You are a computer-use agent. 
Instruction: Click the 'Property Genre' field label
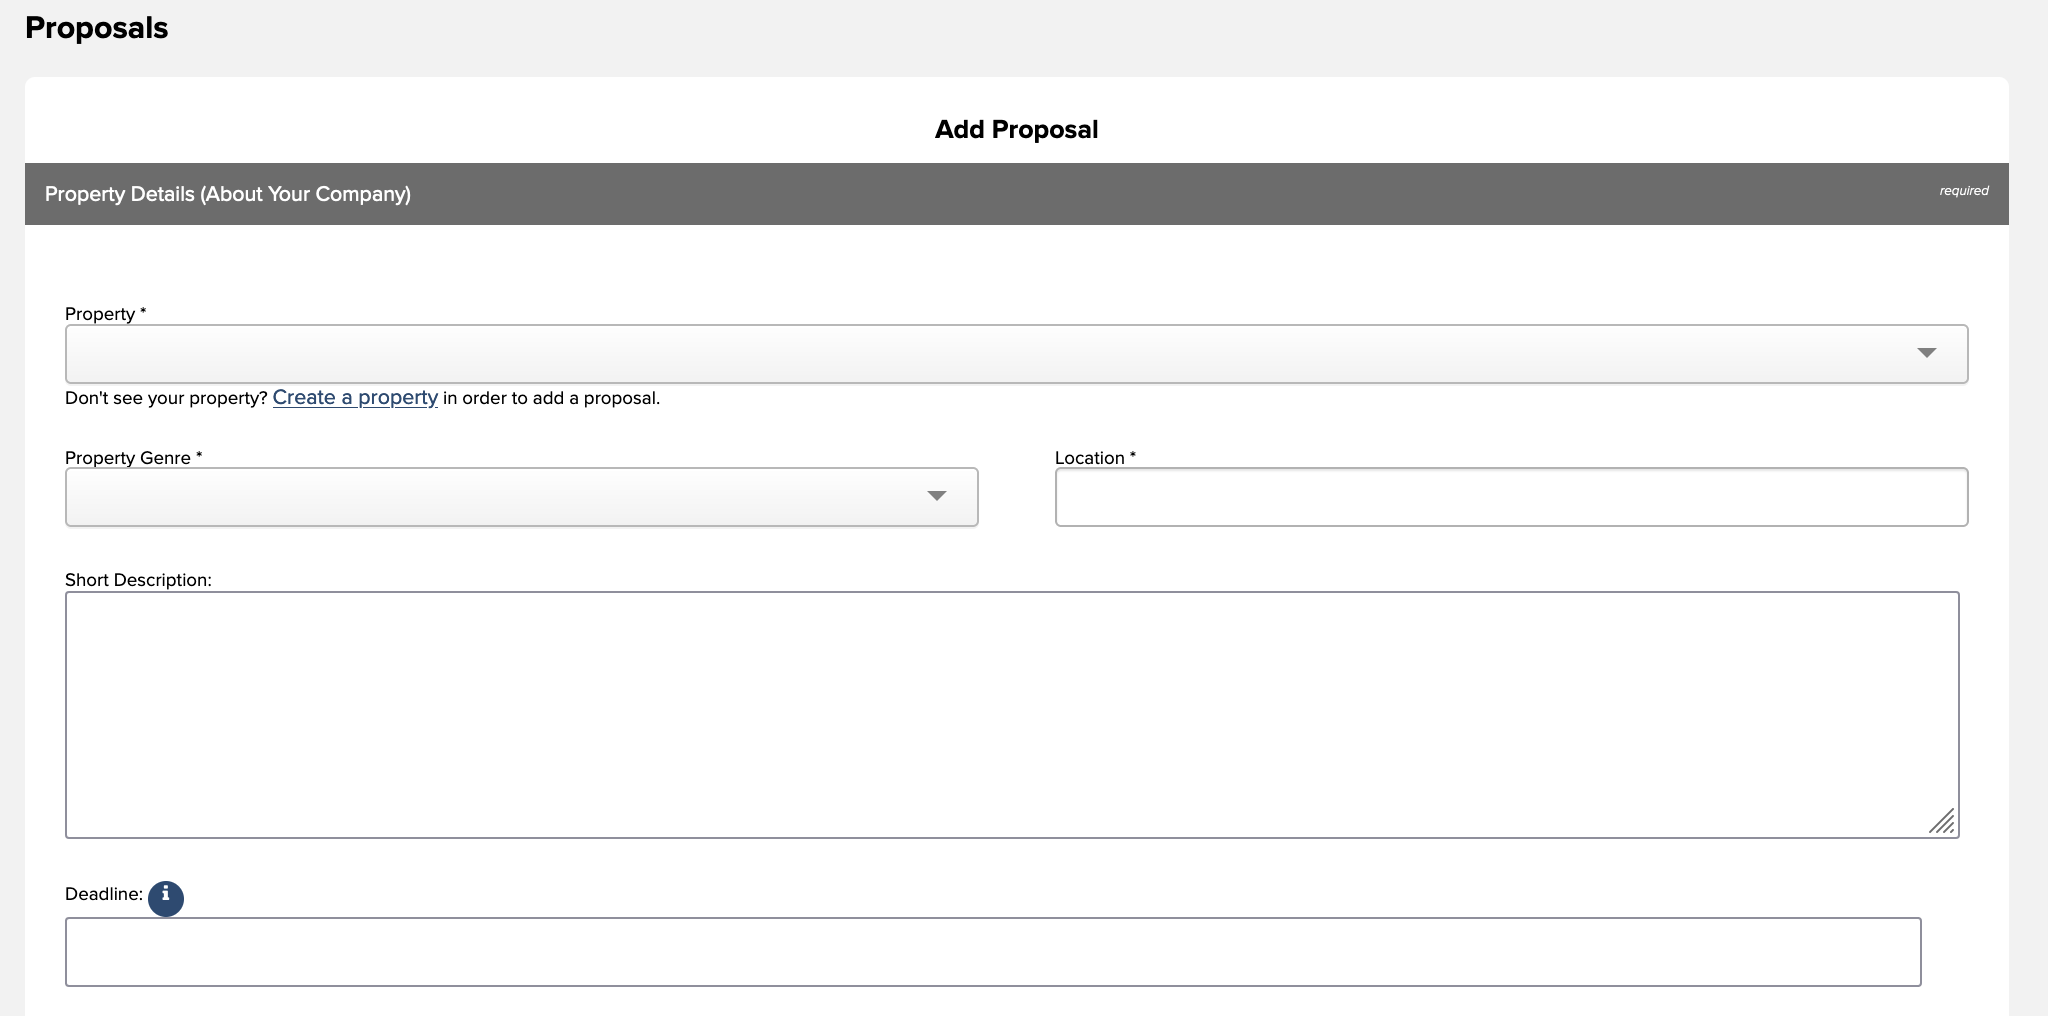tap(131, 458)
